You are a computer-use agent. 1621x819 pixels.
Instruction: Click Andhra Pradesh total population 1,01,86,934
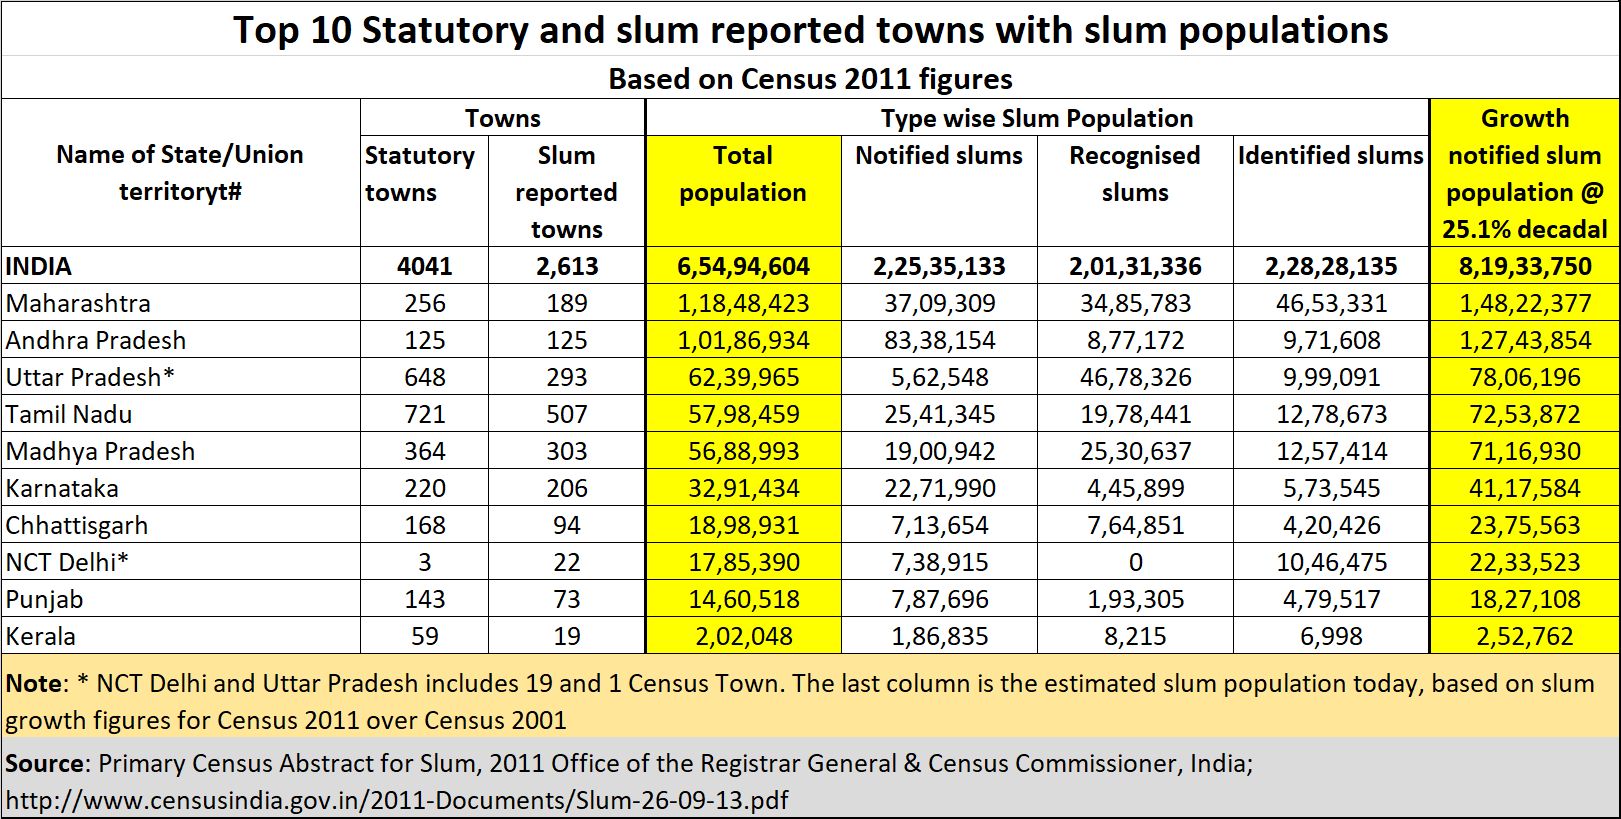click(x=743, y=340)
